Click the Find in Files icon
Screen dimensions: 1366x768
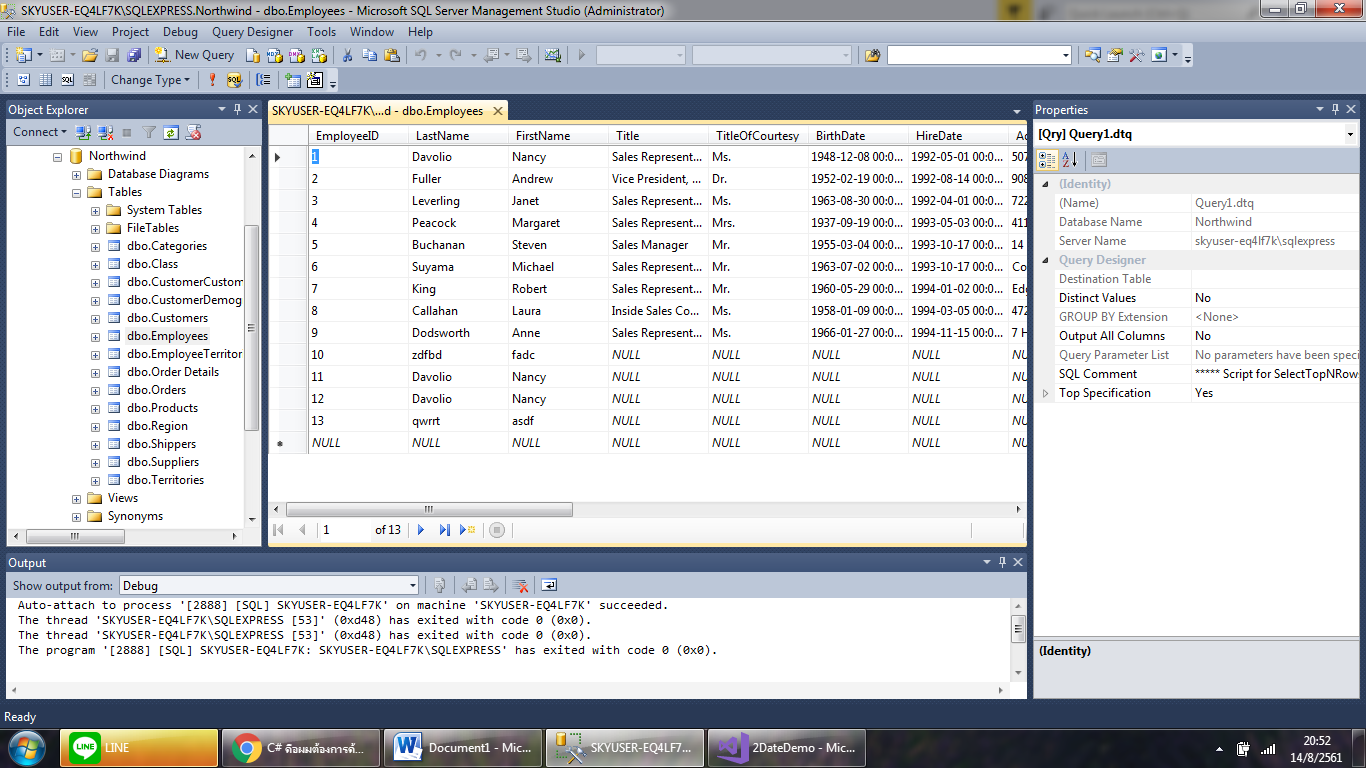click(872, 55)
